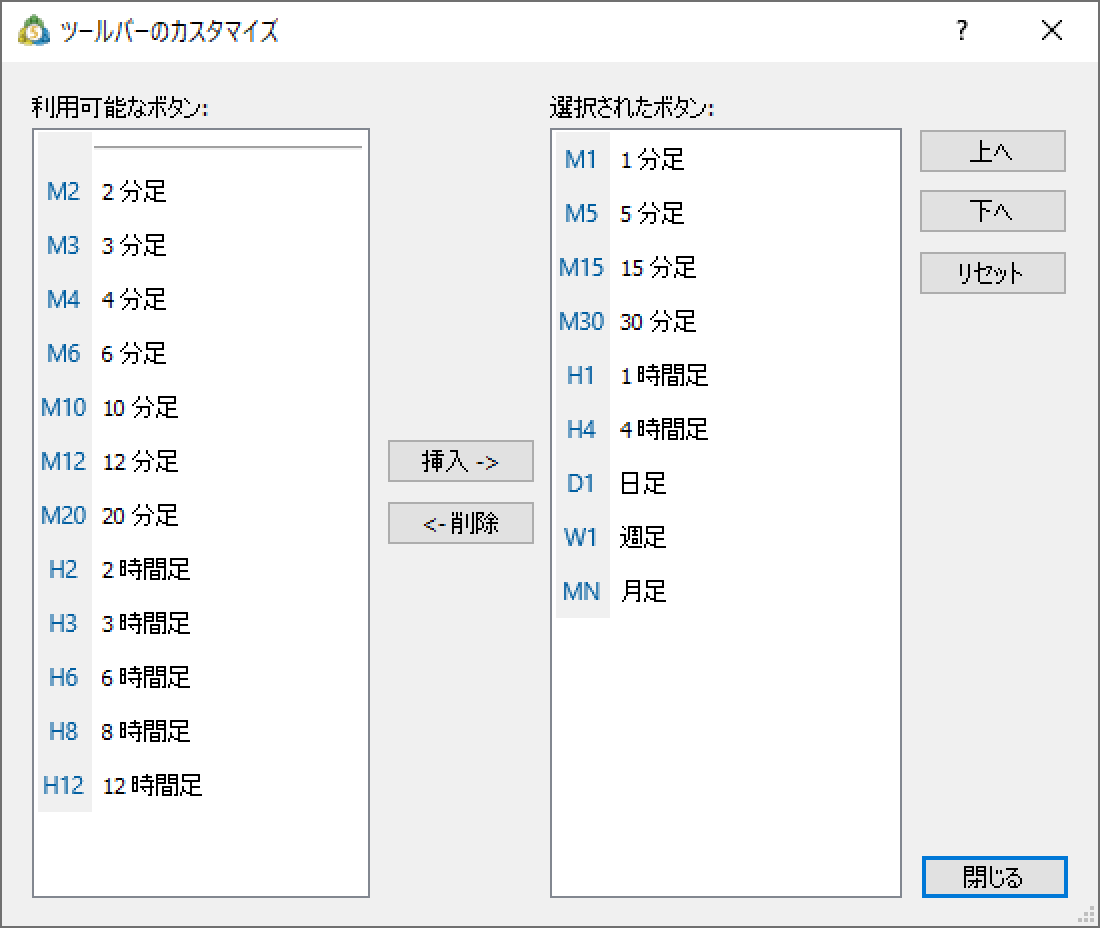Image resolution: width=1100 pixels, height=928 pixels.
Task: Select the '日足' row text
Action: [x=643, y=484]
